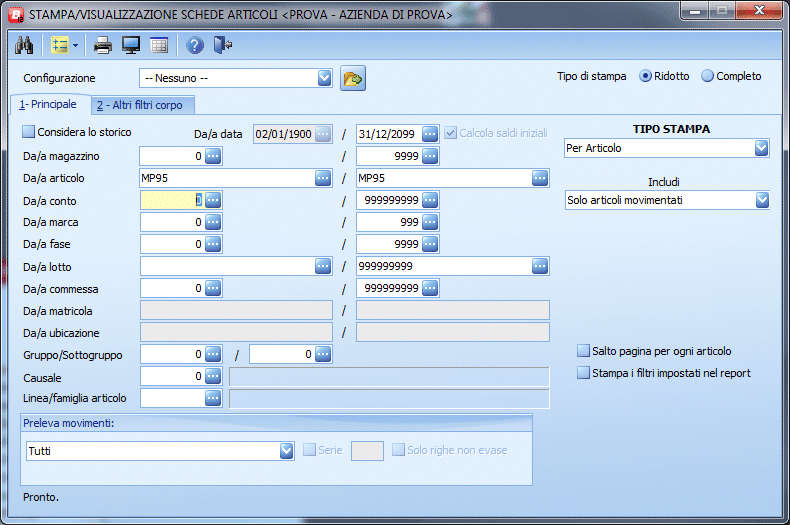Toggle Calcola saldi iniziali checkbox
This screenshot has height=525, width=790.
coord(450,133)
